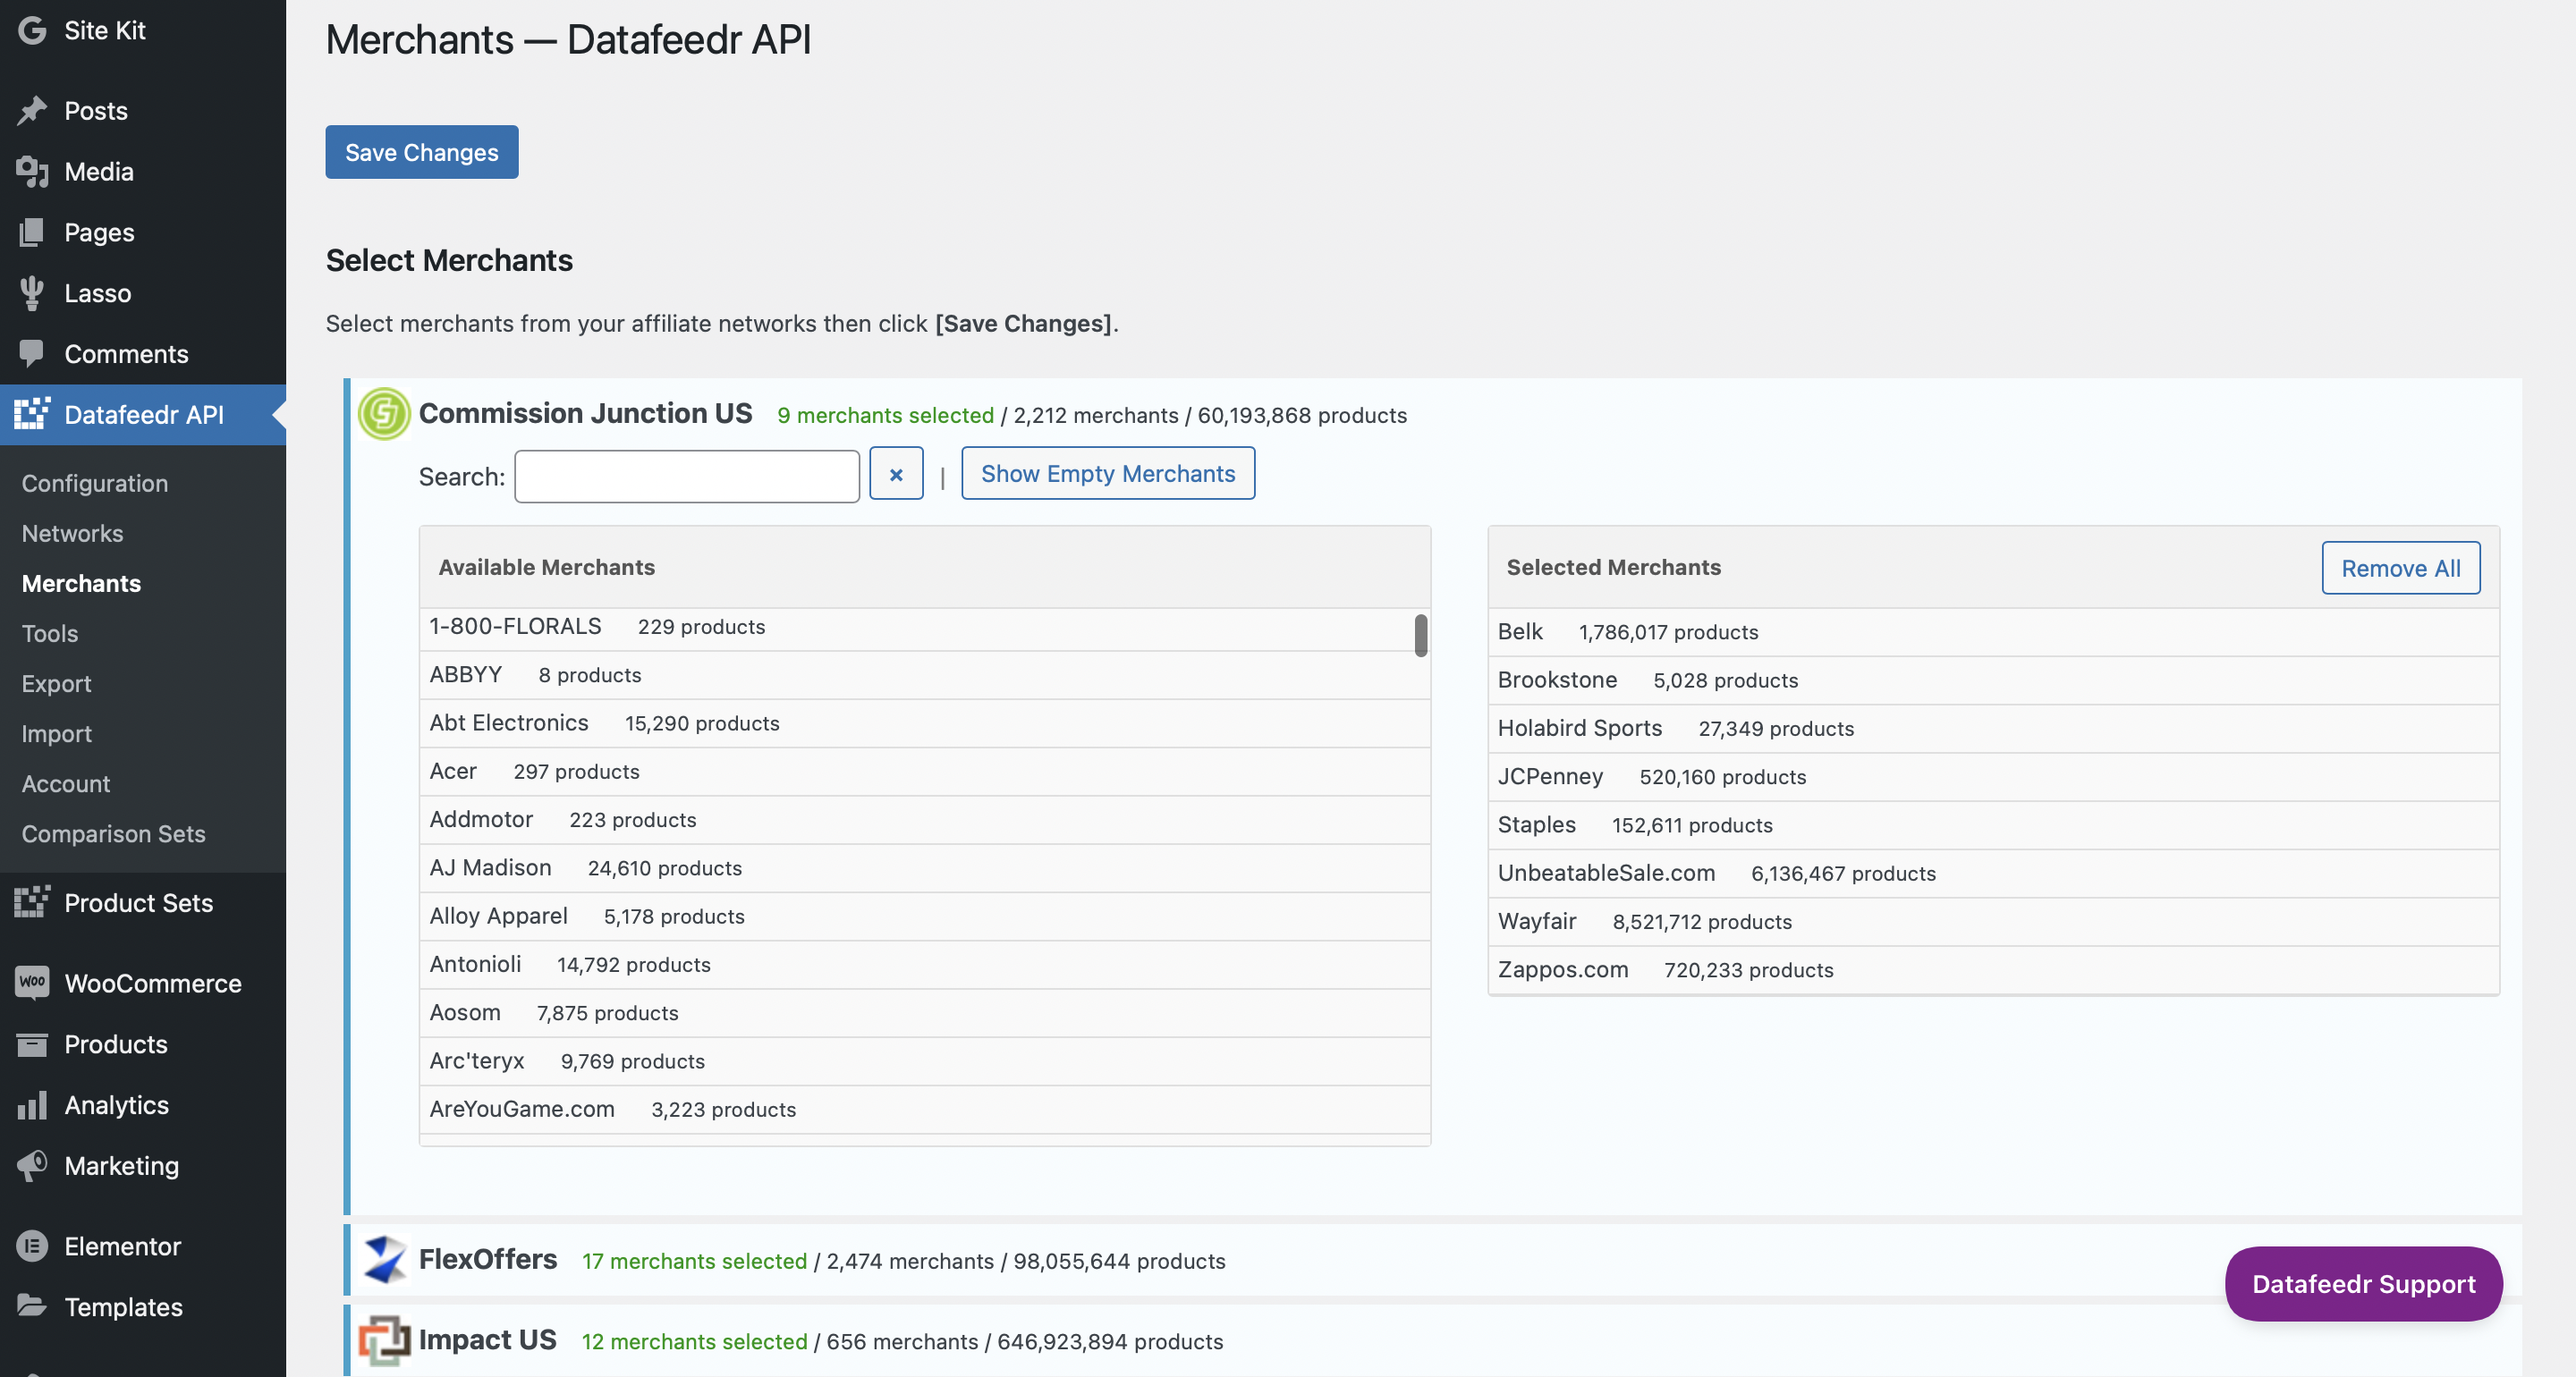
Task: Add AJ Madison merchant
Action: pyautogui.click(x=924, y=868)
